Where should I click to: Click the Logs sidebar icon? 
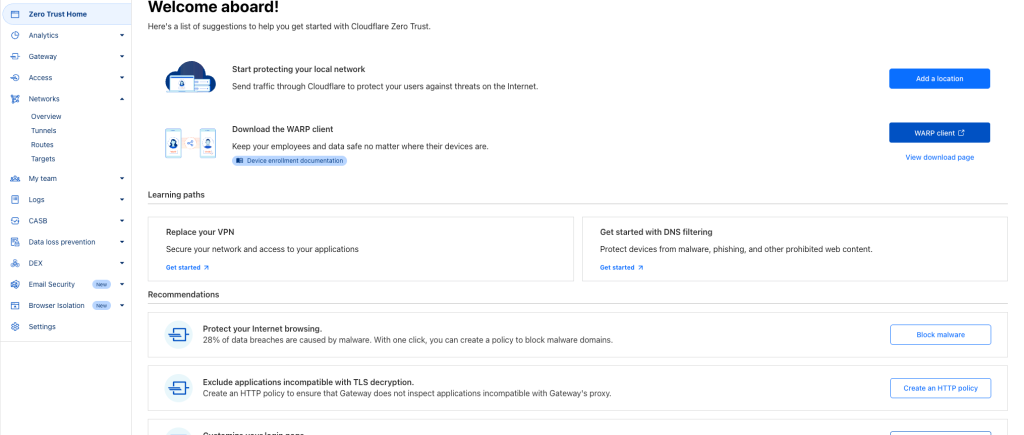[15, 200]
